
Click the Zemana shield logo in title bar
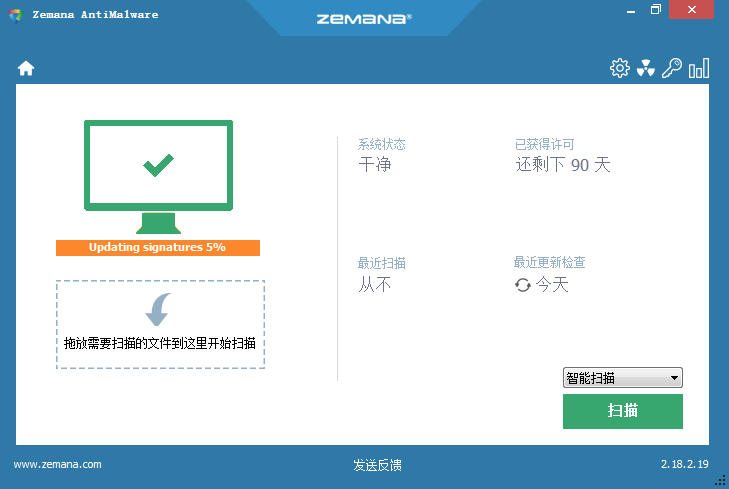(15, 15)
